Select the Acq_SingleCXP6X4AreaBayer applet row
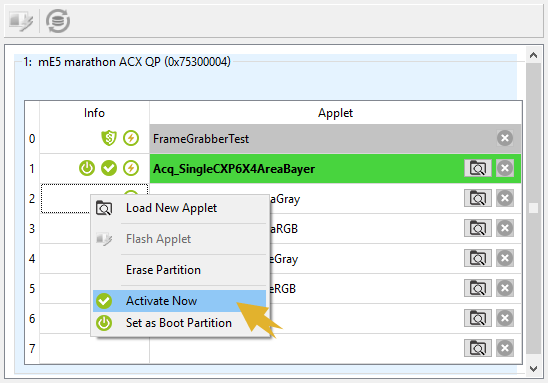The image size is (548, 383). point(335,168)
